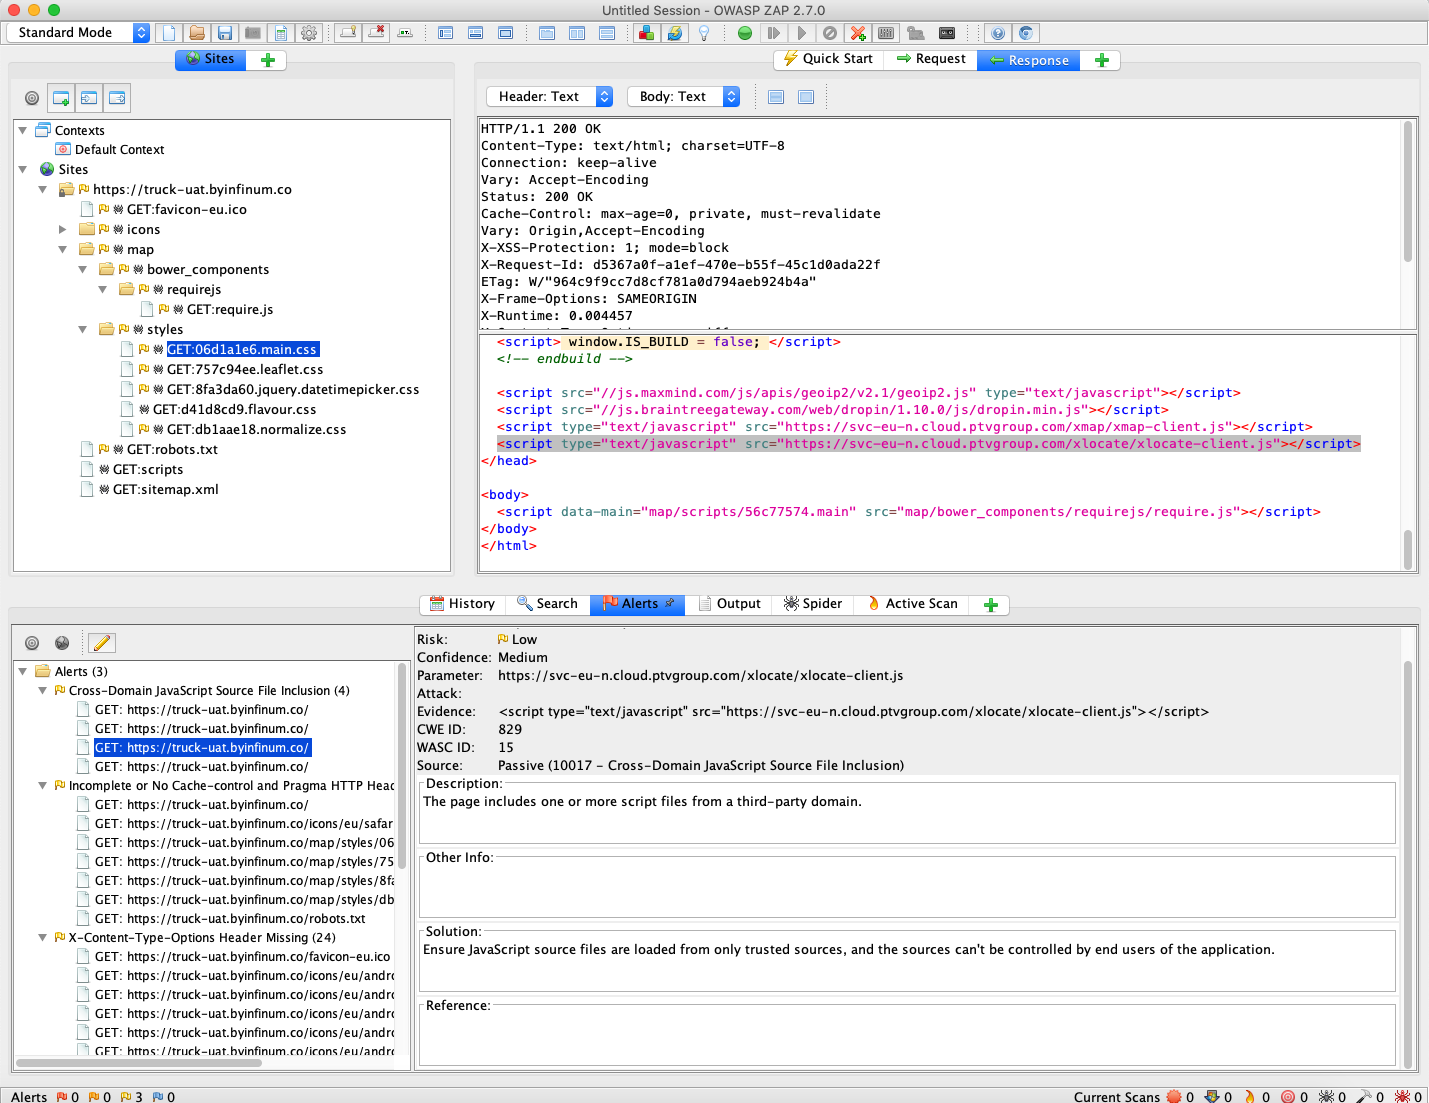Toggle the green break-on-all-requests circle button
1429x1103 pixels.
[x=745, y=33]
